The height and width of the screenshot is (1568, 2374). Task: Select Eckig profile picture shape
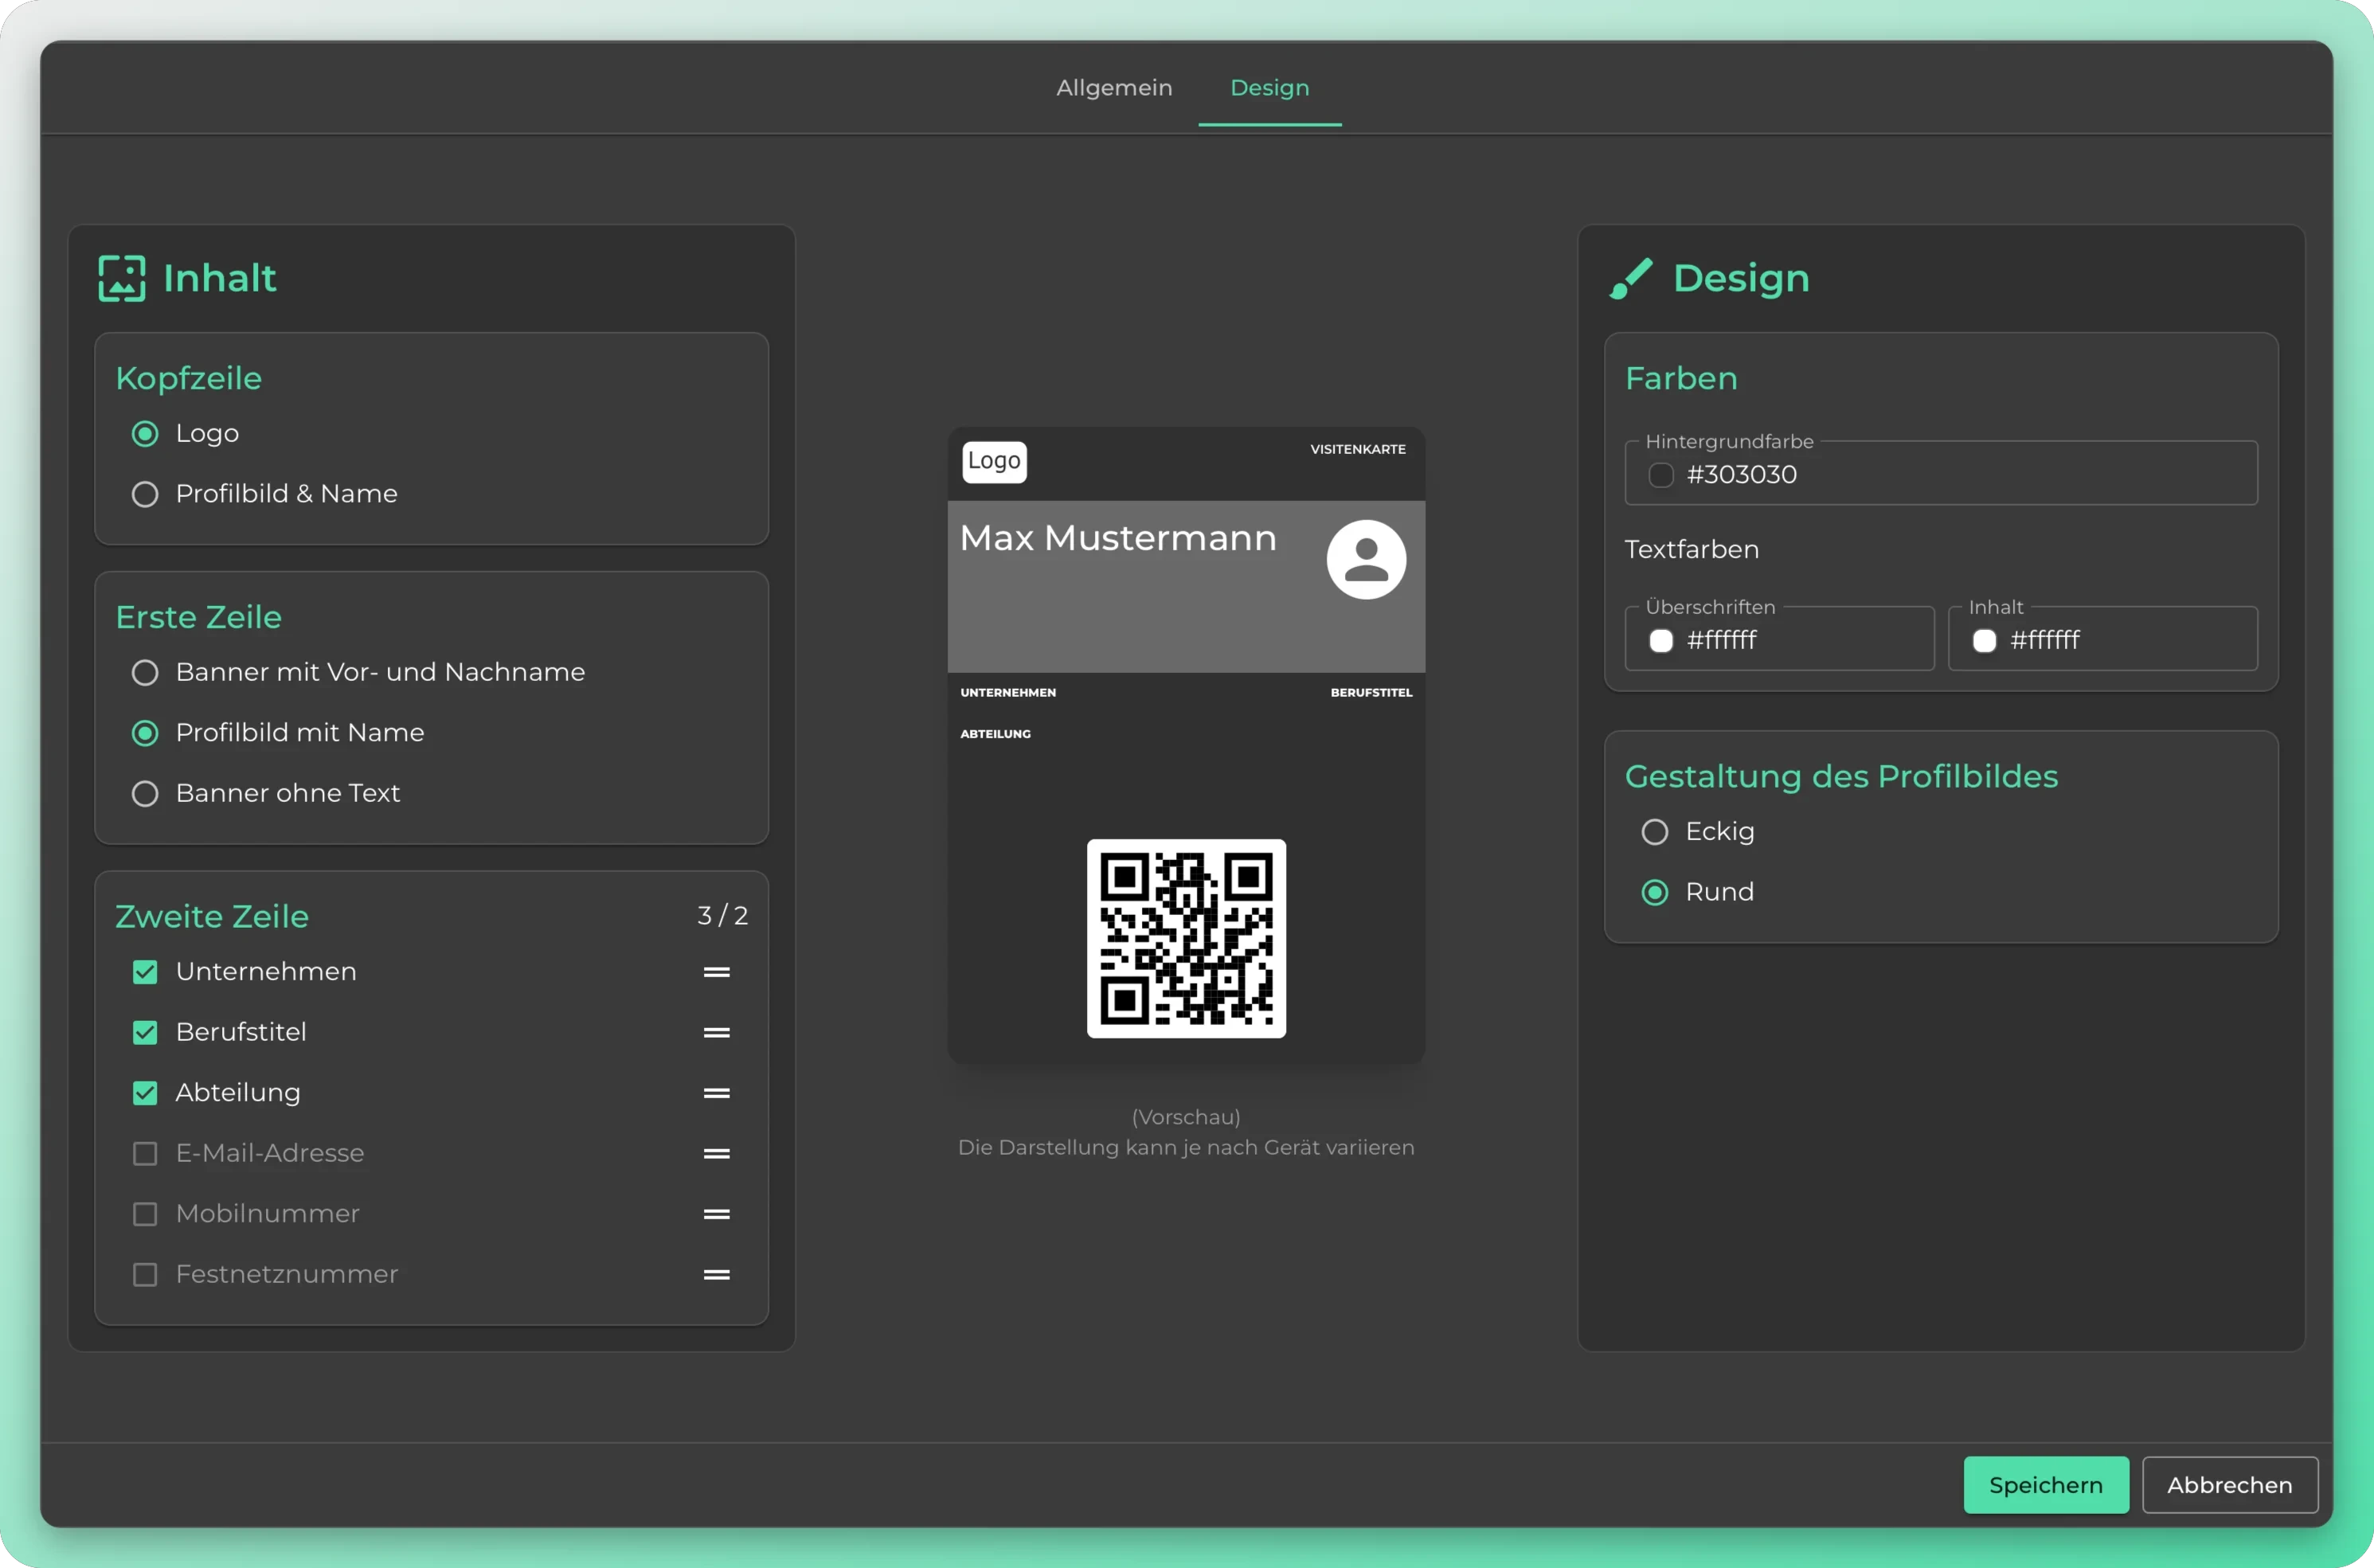pyautogui.click(x=1655, y=832)
